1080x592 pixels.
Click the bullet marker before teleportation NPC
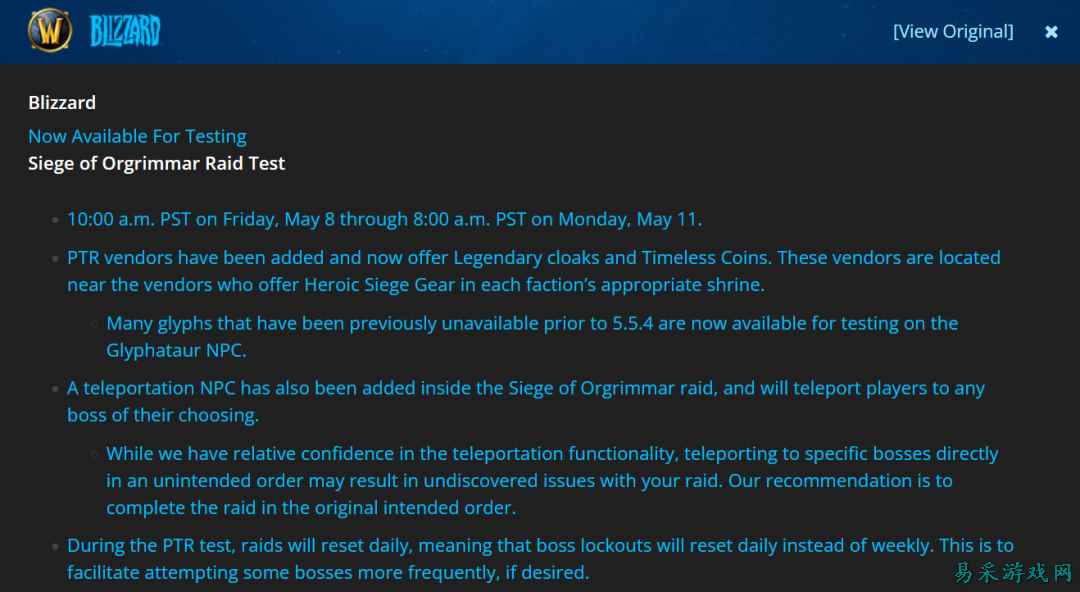tap(55, 389)
